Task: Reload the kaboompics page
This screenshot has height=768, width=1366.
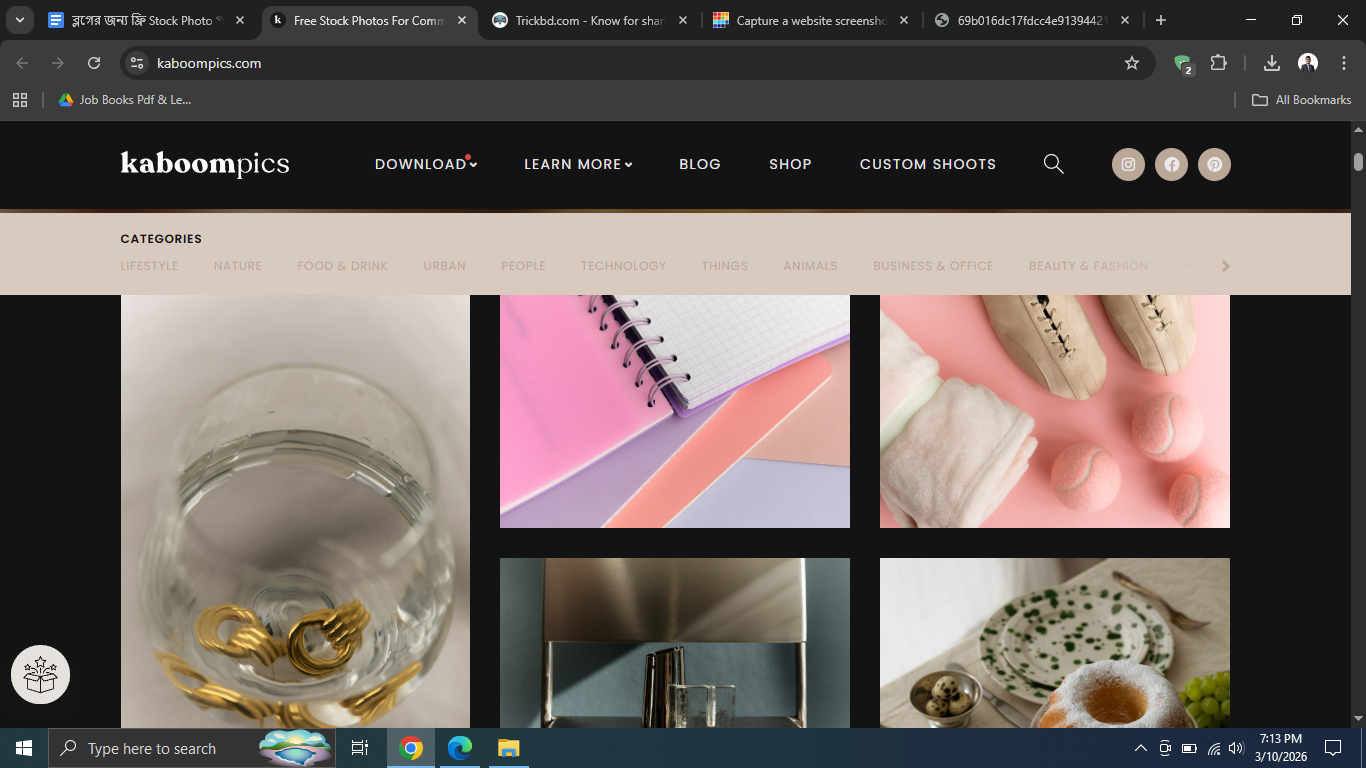Action: (94, 63)
